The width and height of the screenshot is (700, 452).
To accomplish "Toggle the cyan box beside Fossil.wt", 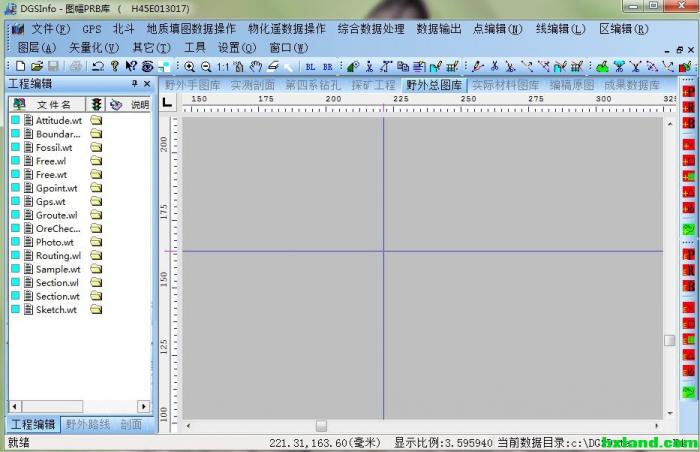I will (16, 147).
